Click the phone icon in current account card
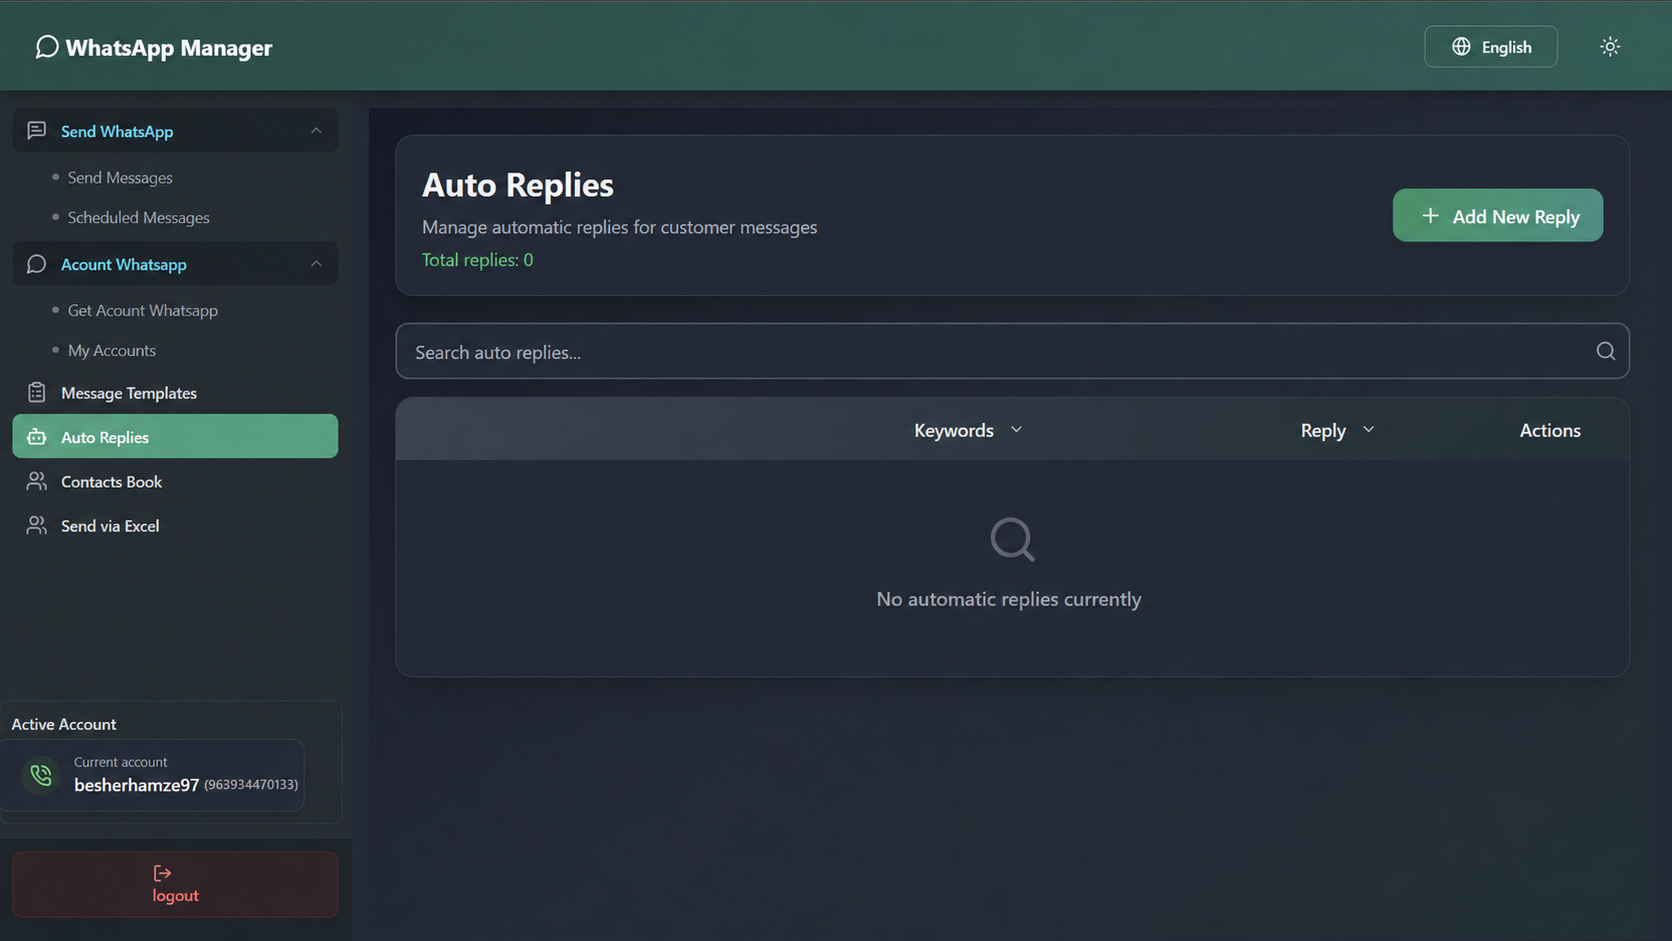This screenshot has width=1672, height=941. point(41,775)
